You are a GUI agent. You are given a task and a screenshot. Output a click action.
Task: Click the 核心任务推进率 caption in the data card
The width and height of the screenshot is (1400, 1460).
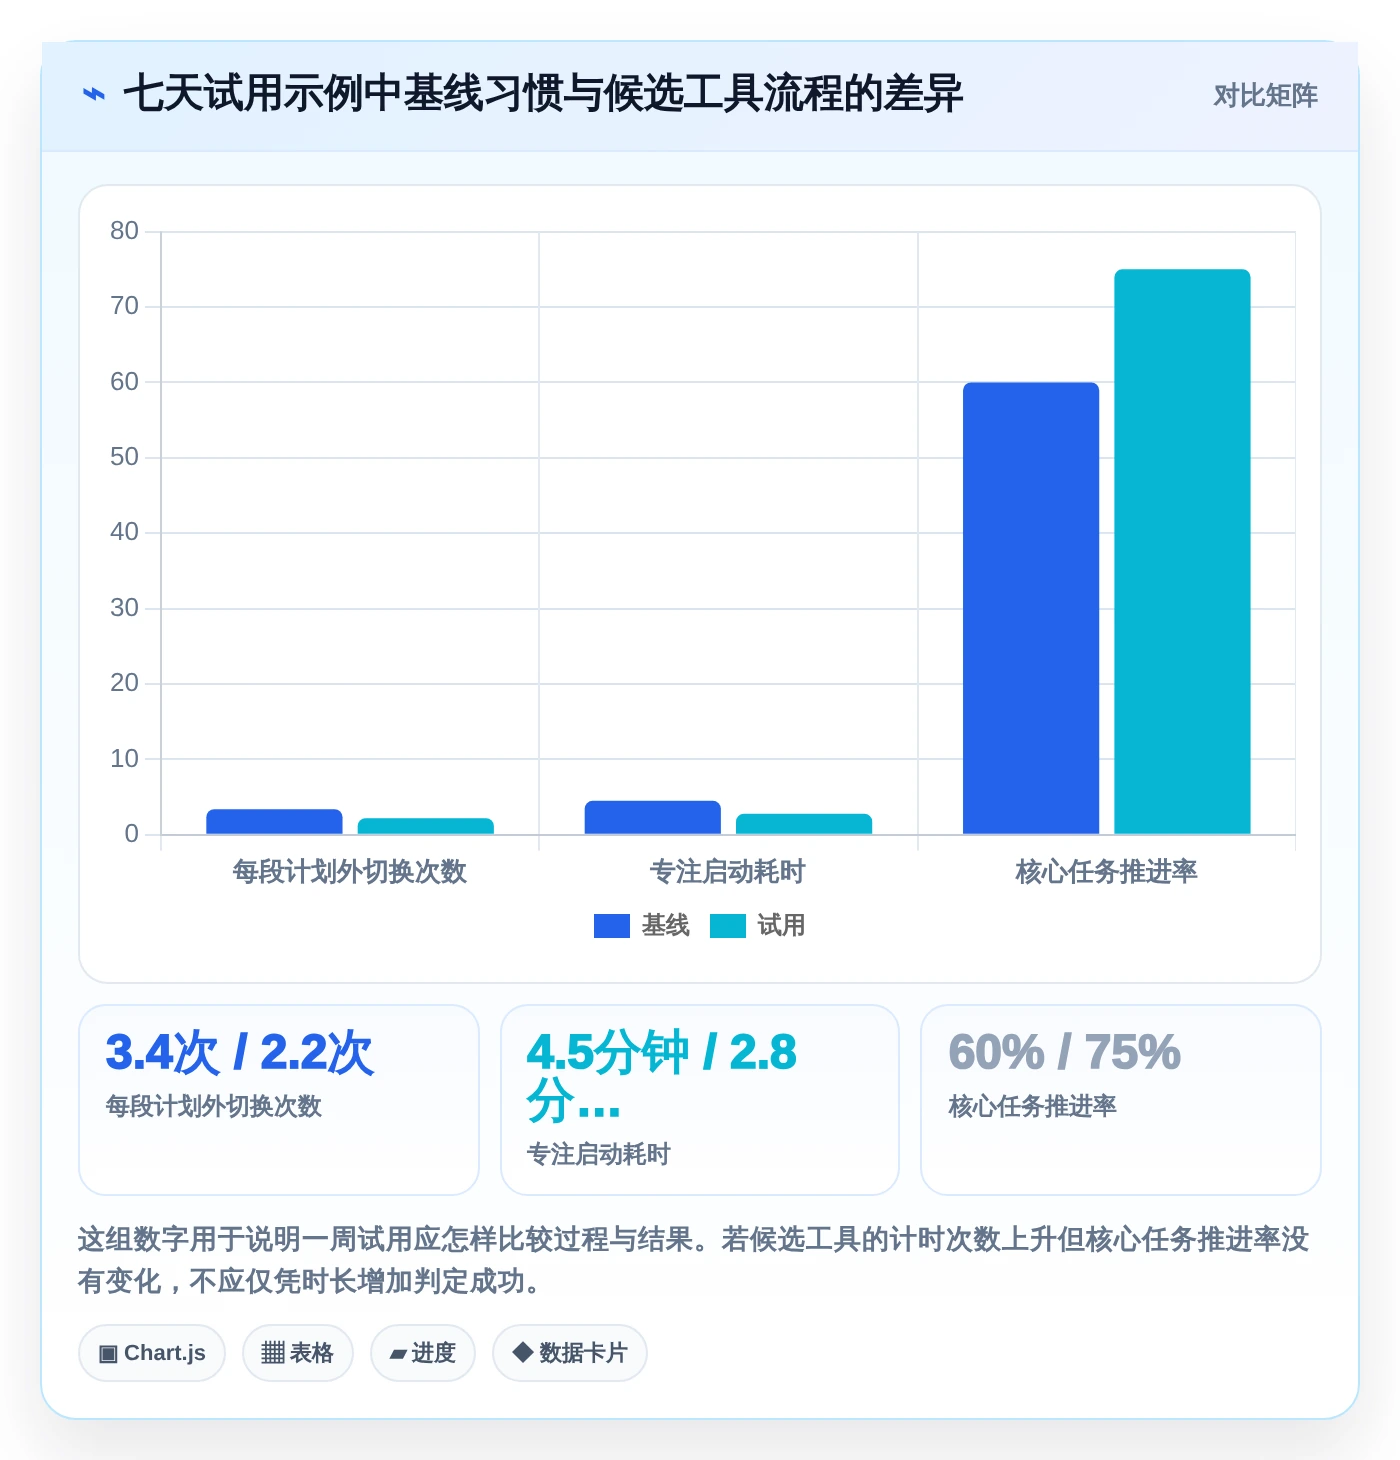pyautogui.click(x=1033, y=1106)
